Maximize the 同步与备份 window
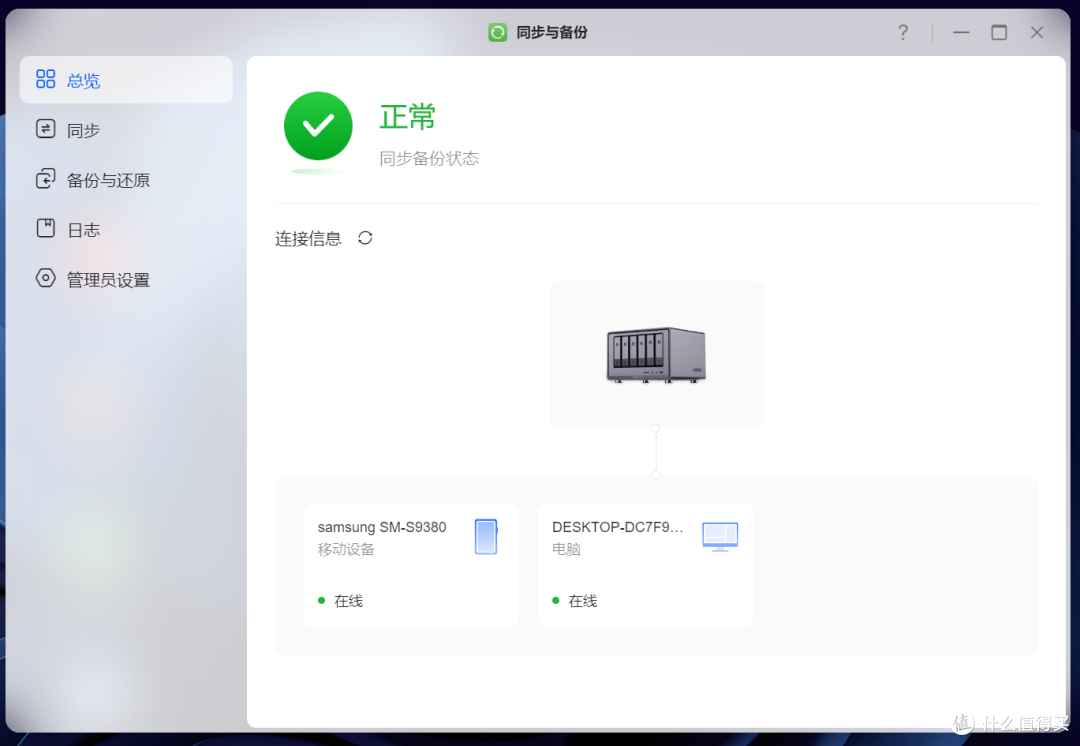The image size is (1080, 746). [999, 32]
